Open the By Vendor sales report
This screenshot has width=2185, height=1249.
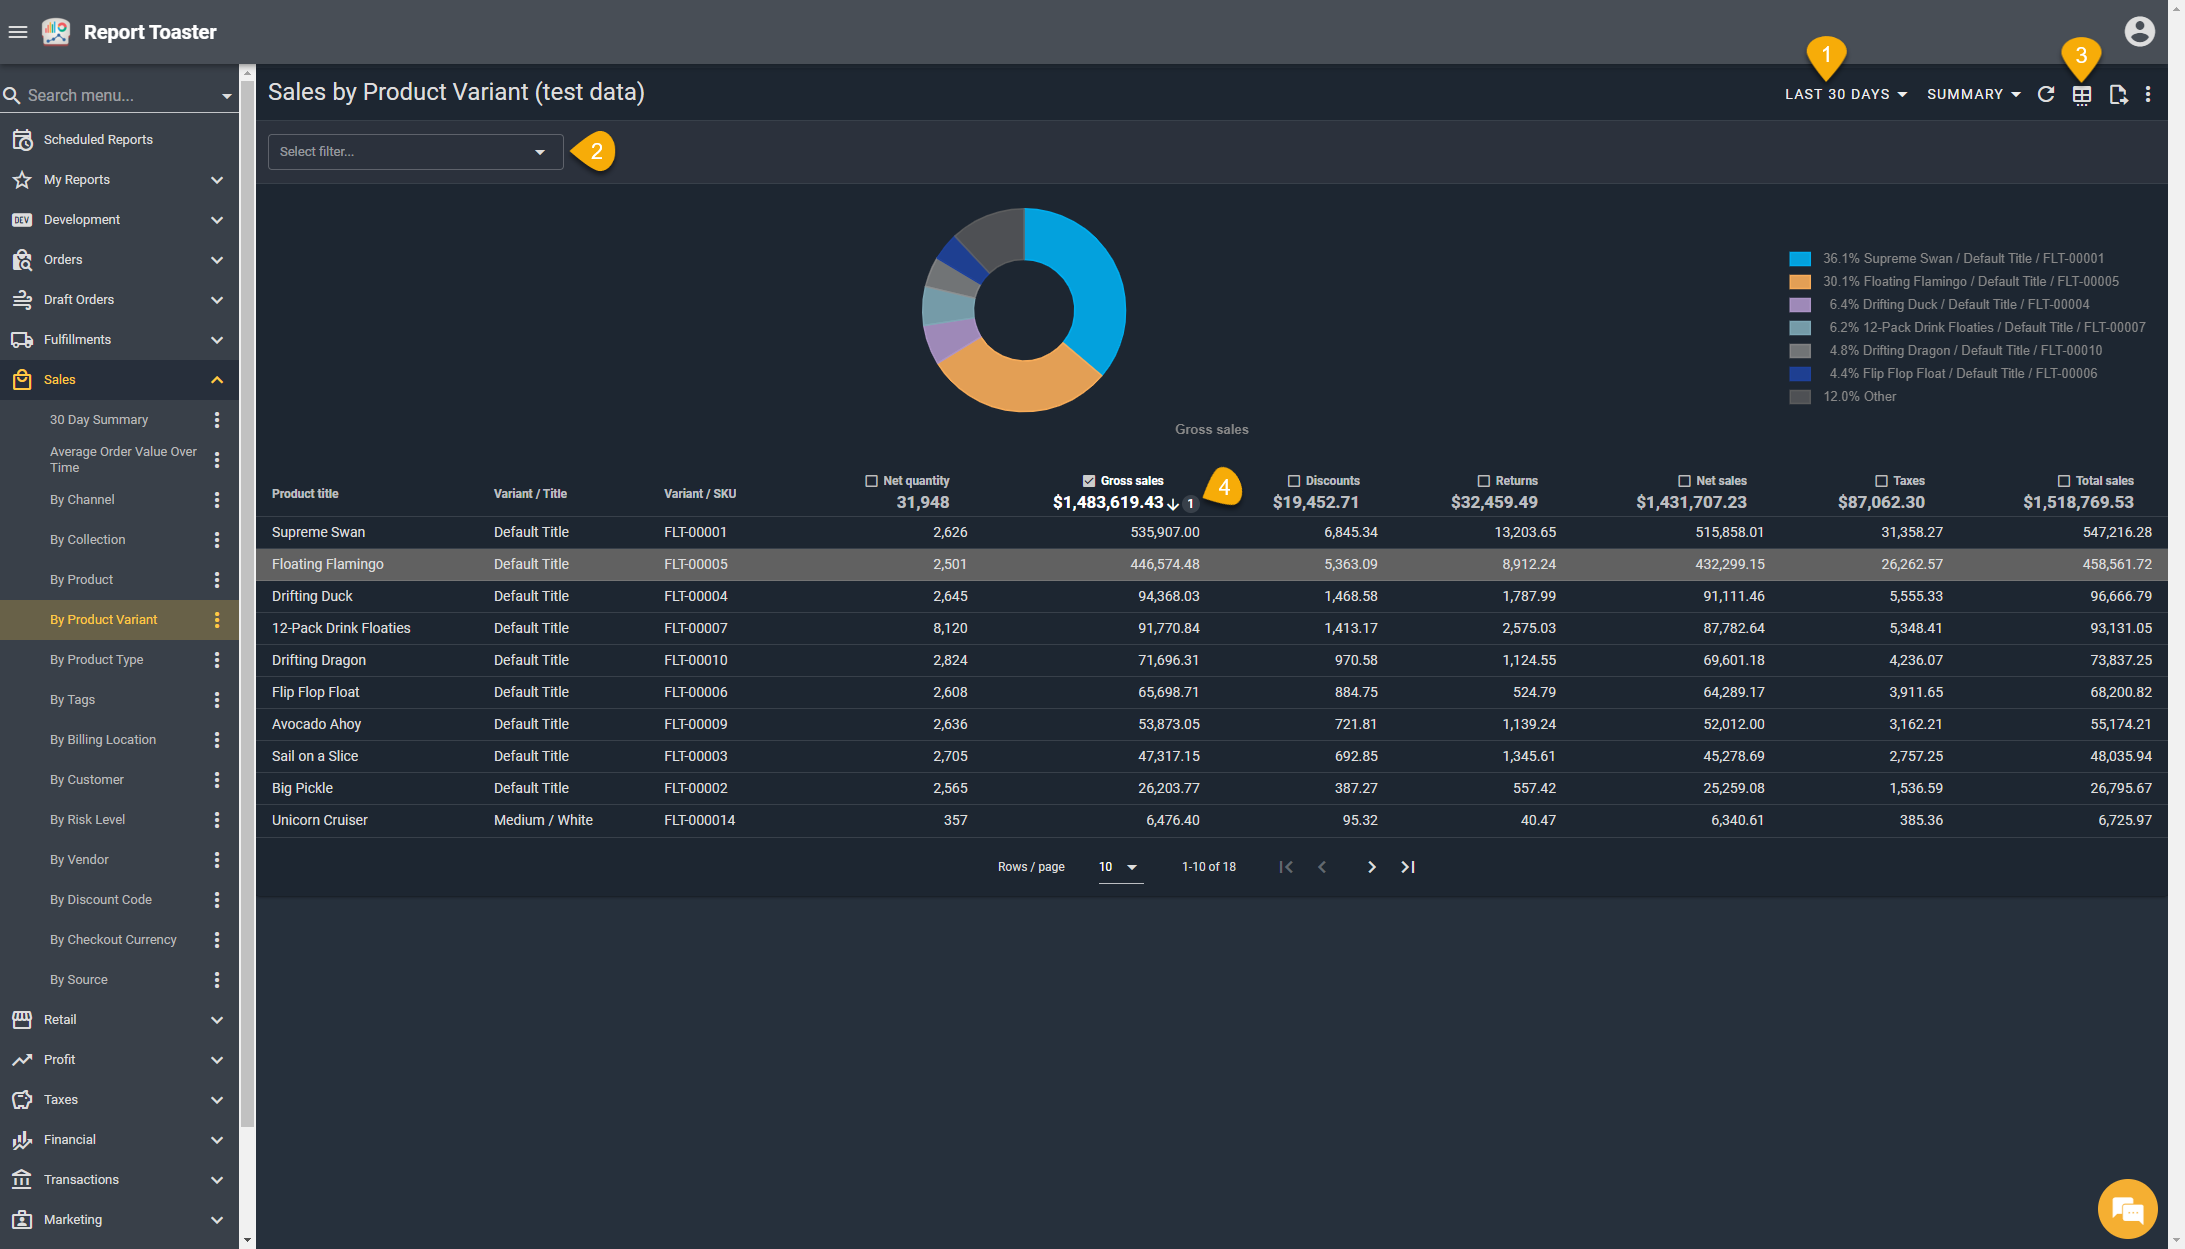(x=79, y=860)
